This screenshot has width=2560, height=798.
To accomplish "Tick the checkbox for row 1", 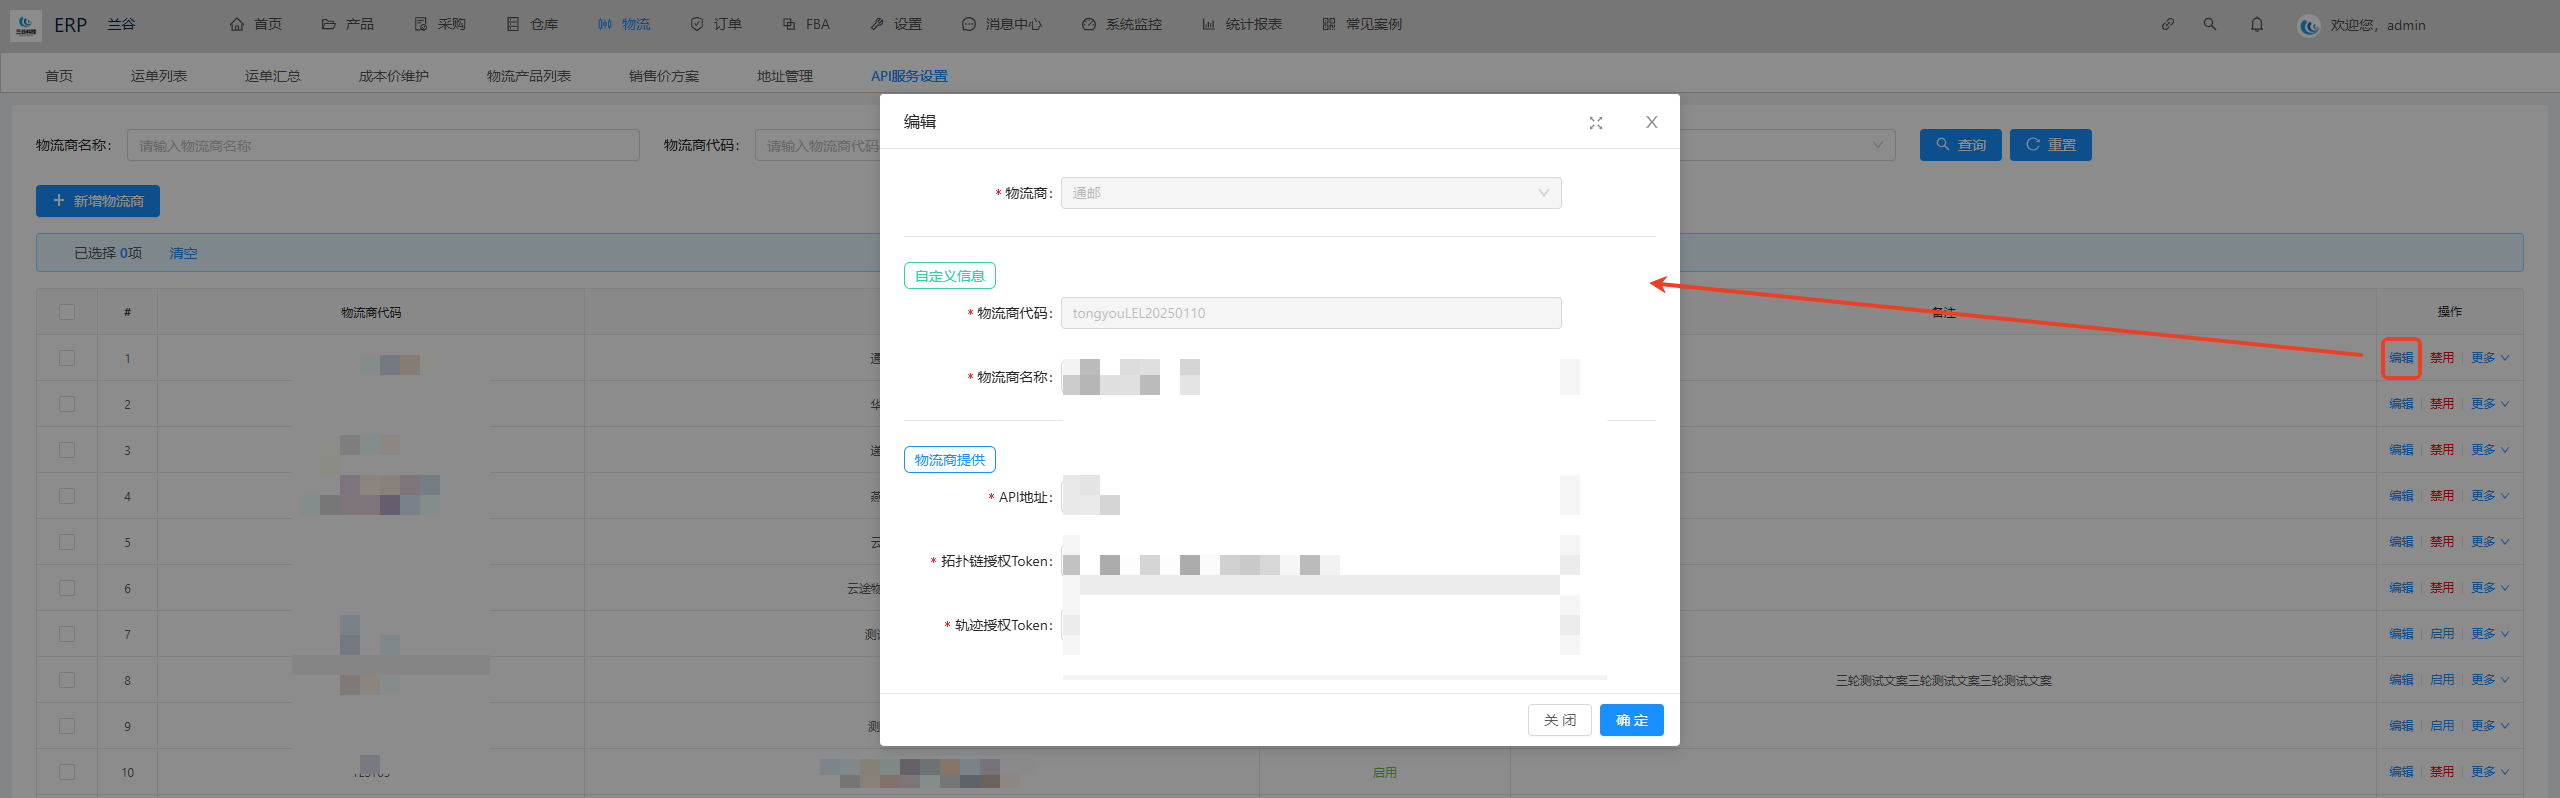I will tap(67, 358).
